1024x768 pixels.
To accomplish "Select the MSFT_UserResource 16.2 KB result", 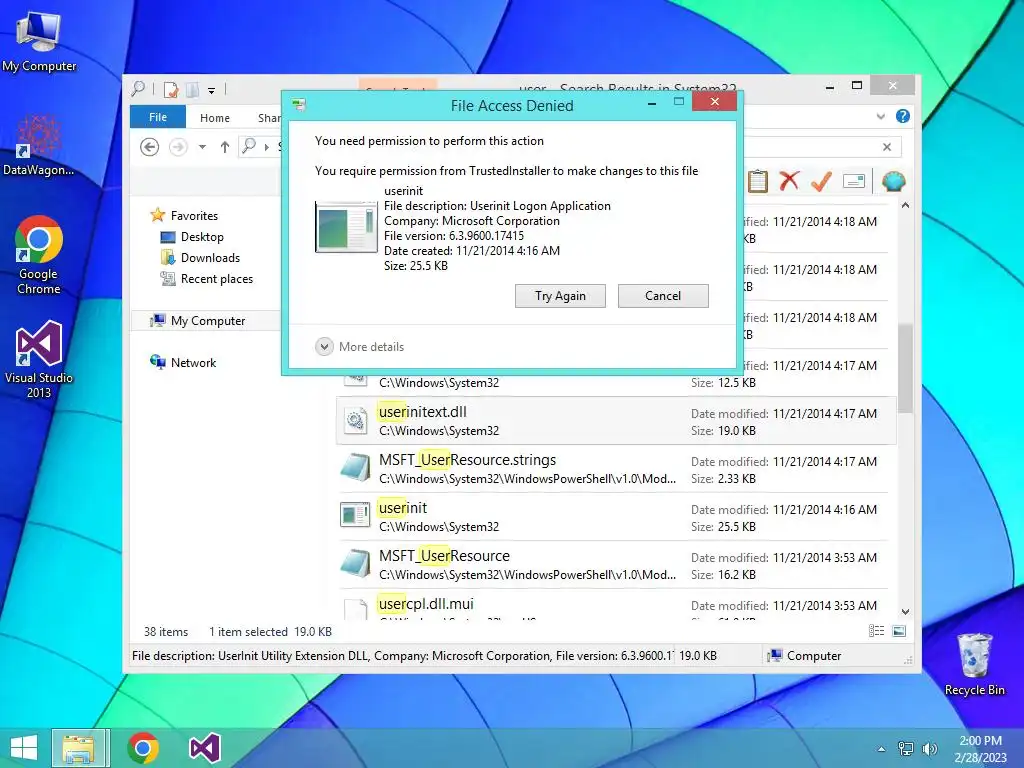I will pyautogui.click(x=616, y=565).
